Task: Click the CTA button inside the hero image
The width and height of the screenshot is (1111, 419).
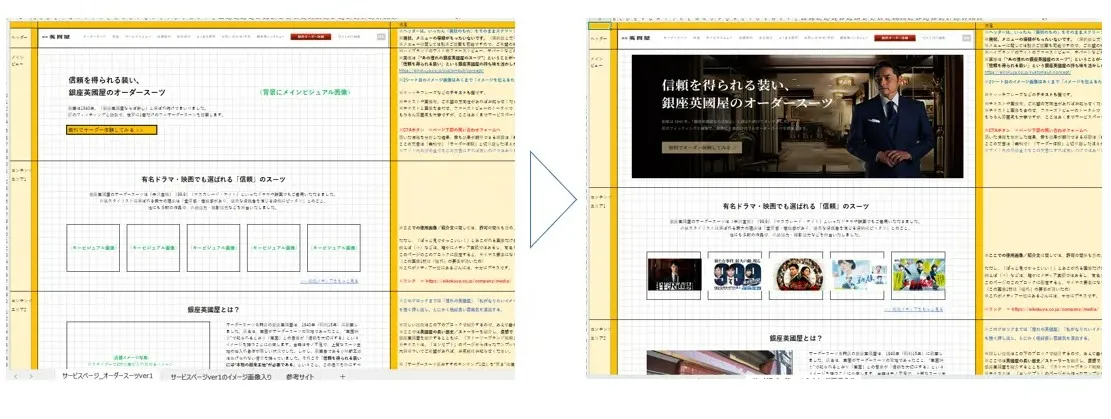Action: click(x=701, y=147)
